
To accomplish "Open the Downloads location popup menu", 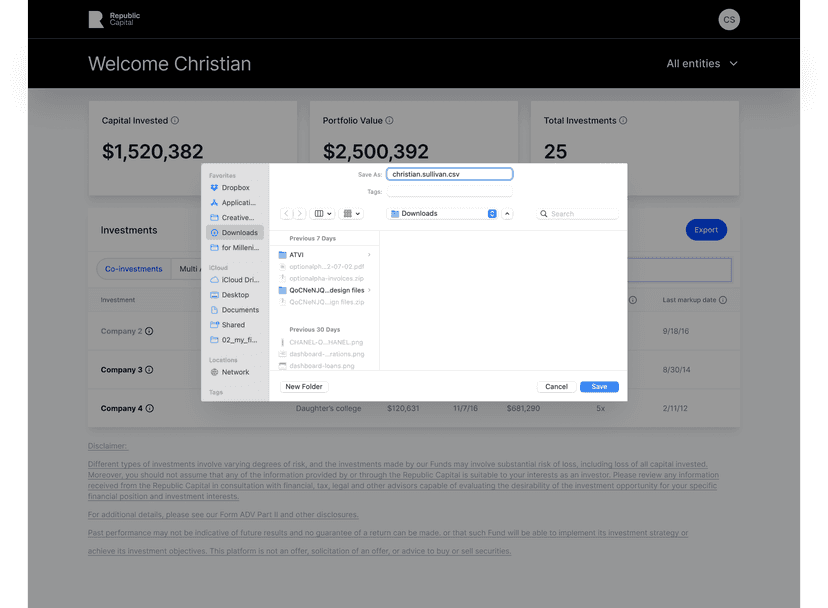I will (443, 214).
